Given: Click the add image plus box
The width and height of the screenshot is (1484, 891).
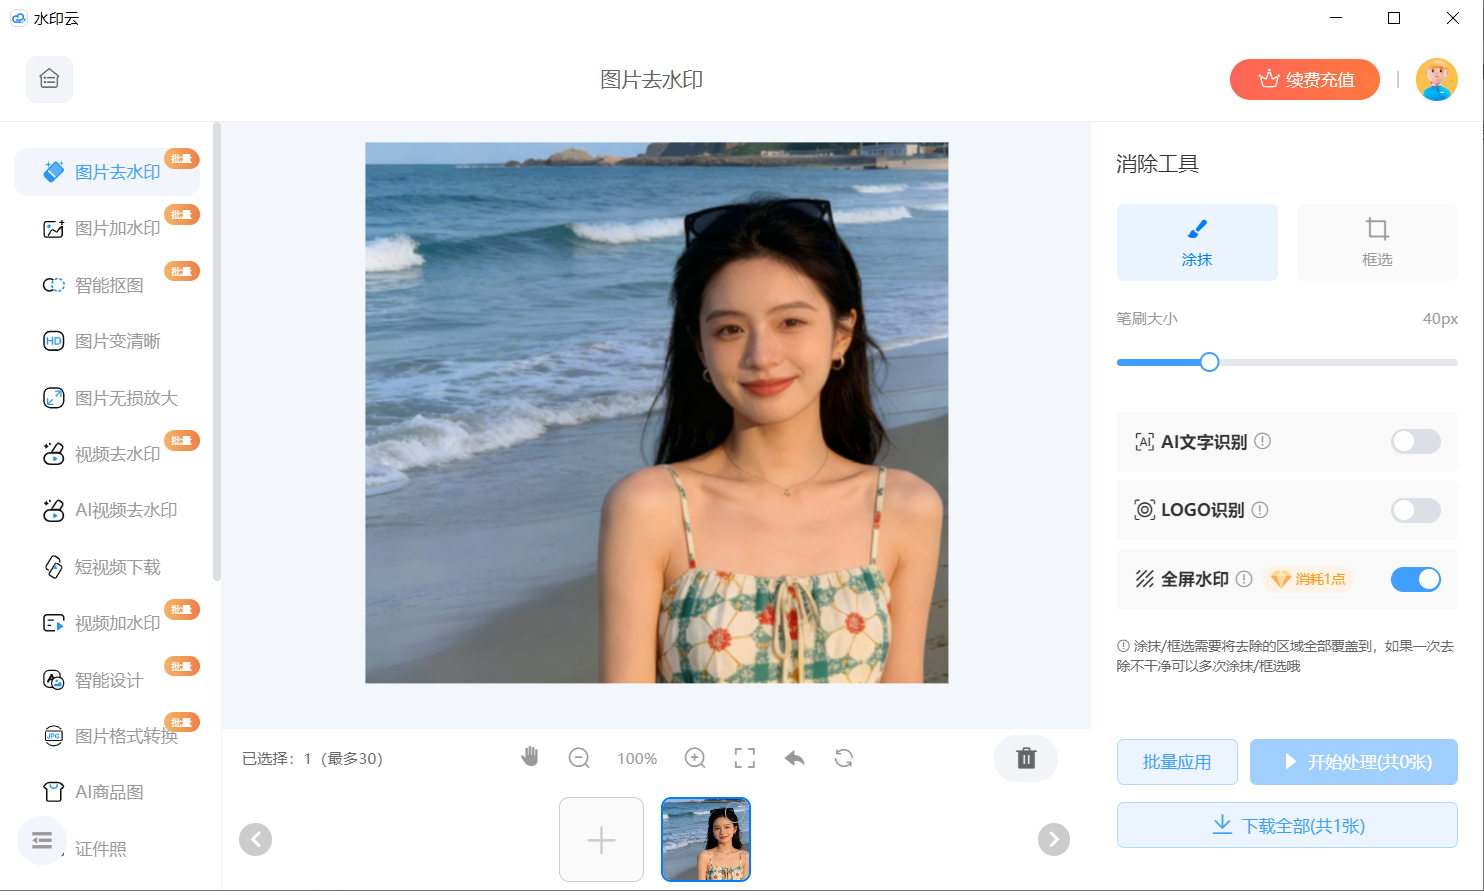Looking at the screenshot, I should click(x=601, y=840).
